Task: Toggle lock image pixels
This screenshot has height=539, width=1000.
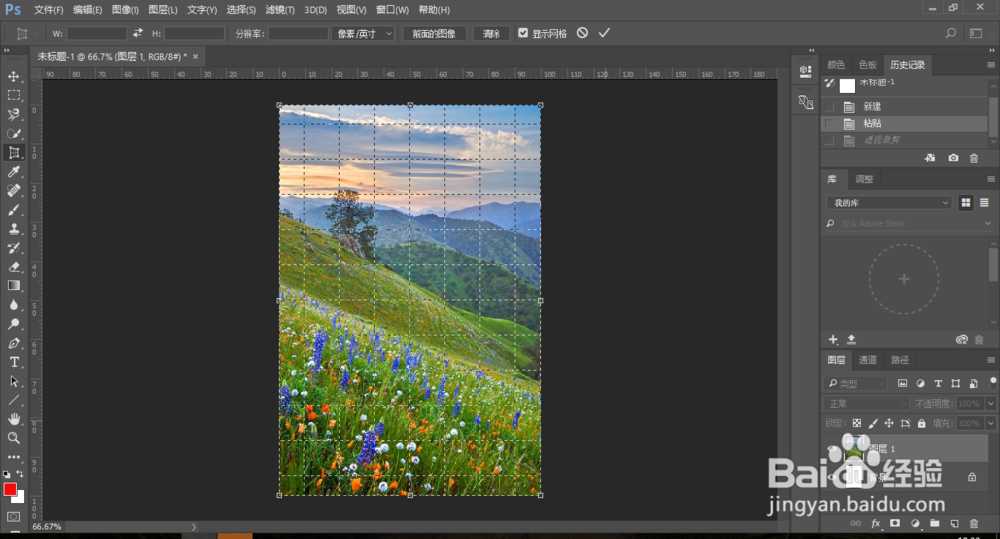Action: click(873, 423)
